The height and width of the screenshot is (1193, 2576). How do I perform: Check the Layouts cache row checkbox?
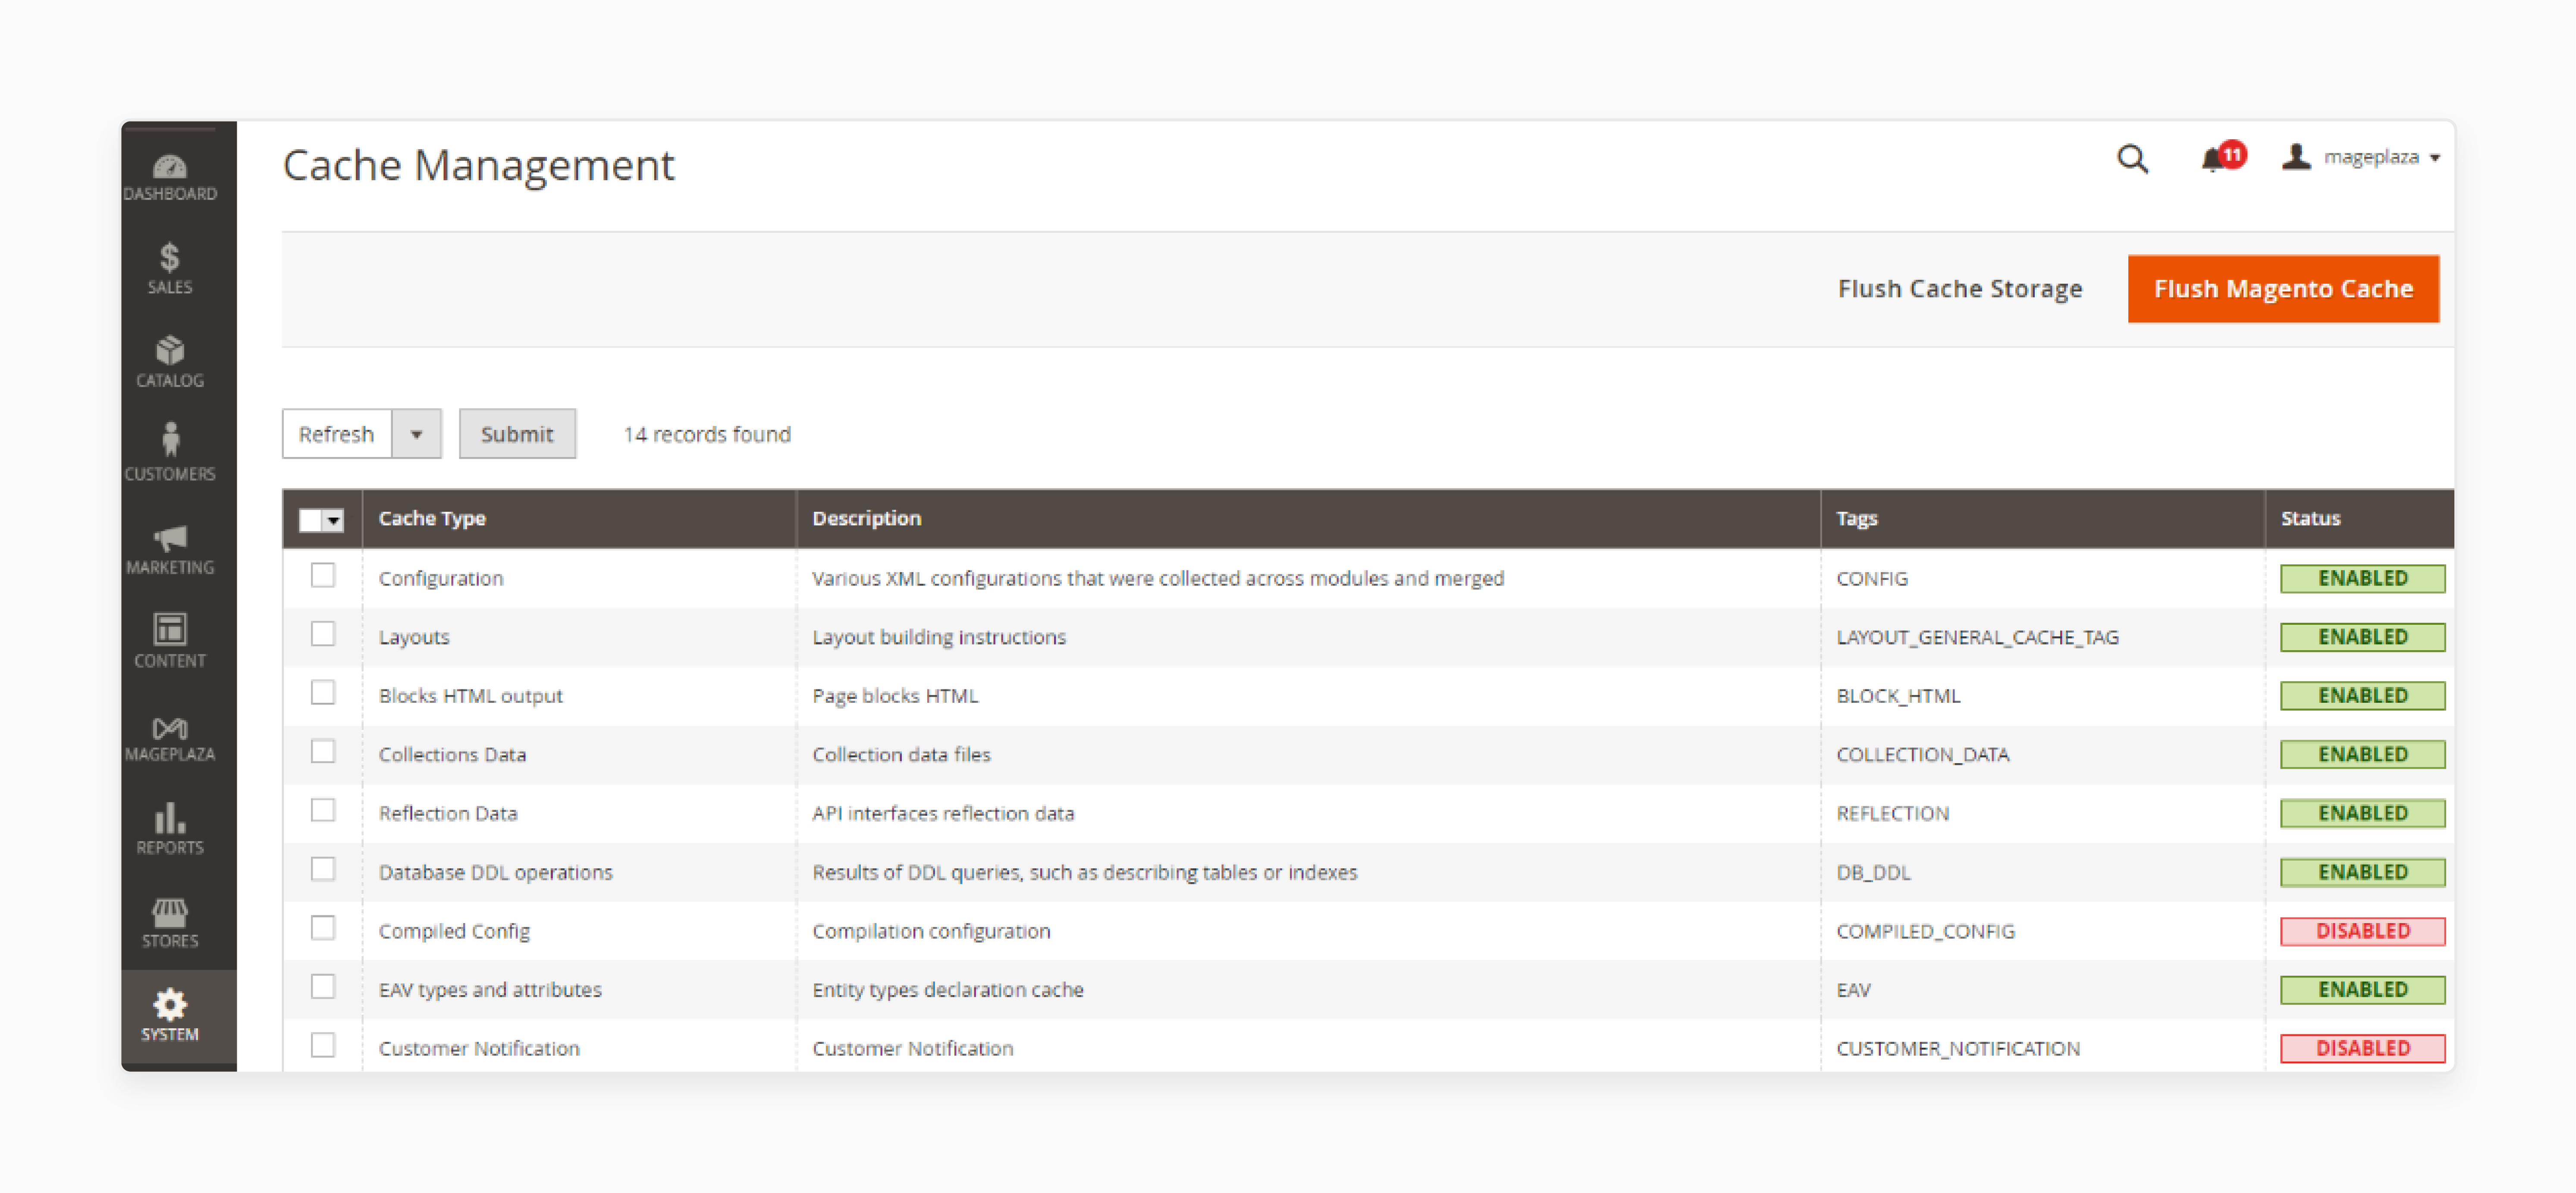click(323, 634)
